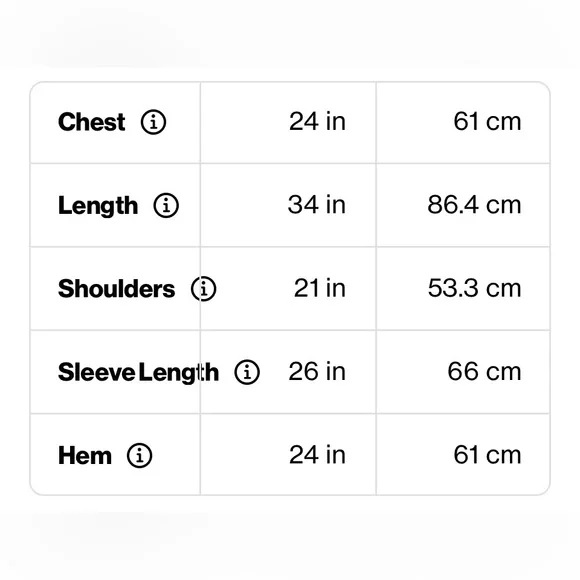This screenshot has width=580, height=580.
Task: Open the Length measurement info icon
Action: pos(166,205)
